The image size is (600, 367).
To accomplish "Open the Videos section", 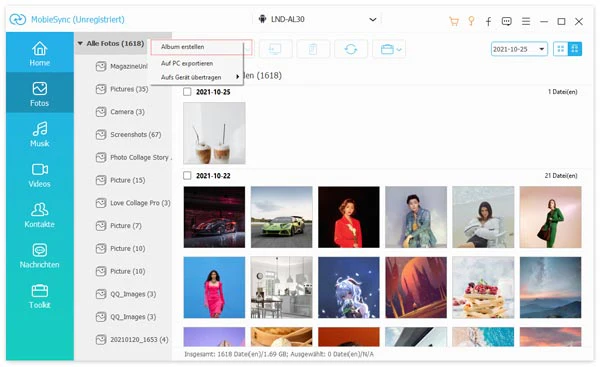I will pyautogui.click(x=40, y=175).
